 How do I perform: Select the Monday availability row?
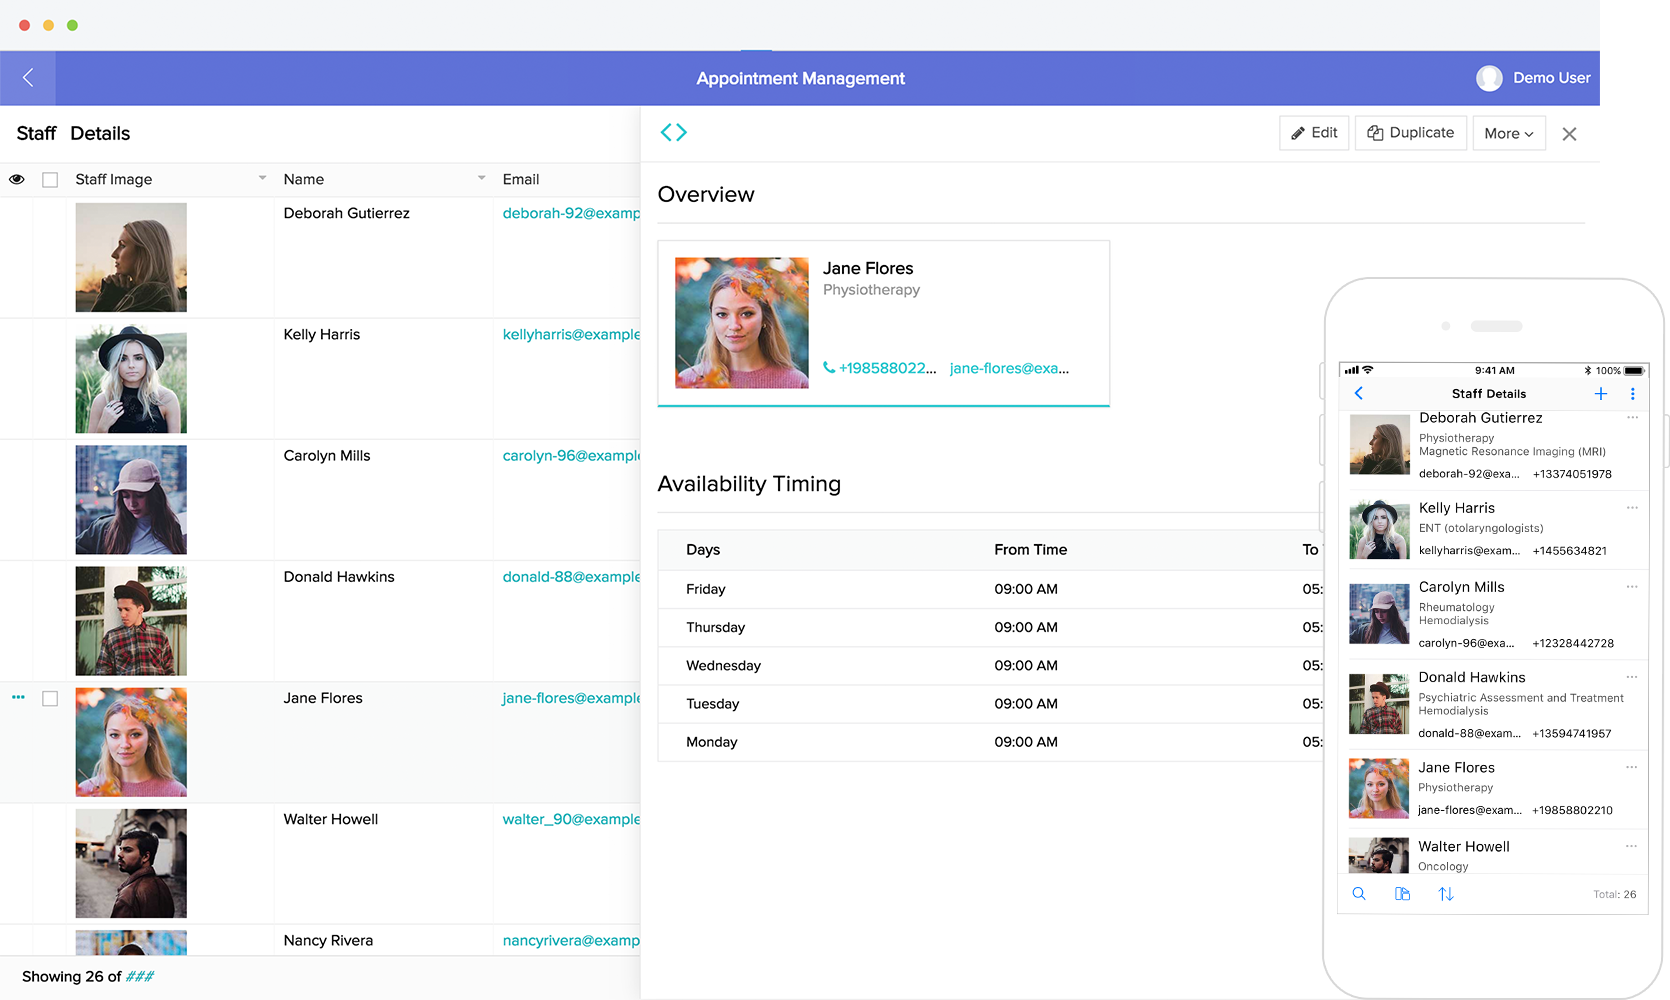pyautogui.click(x=990, y=742)
